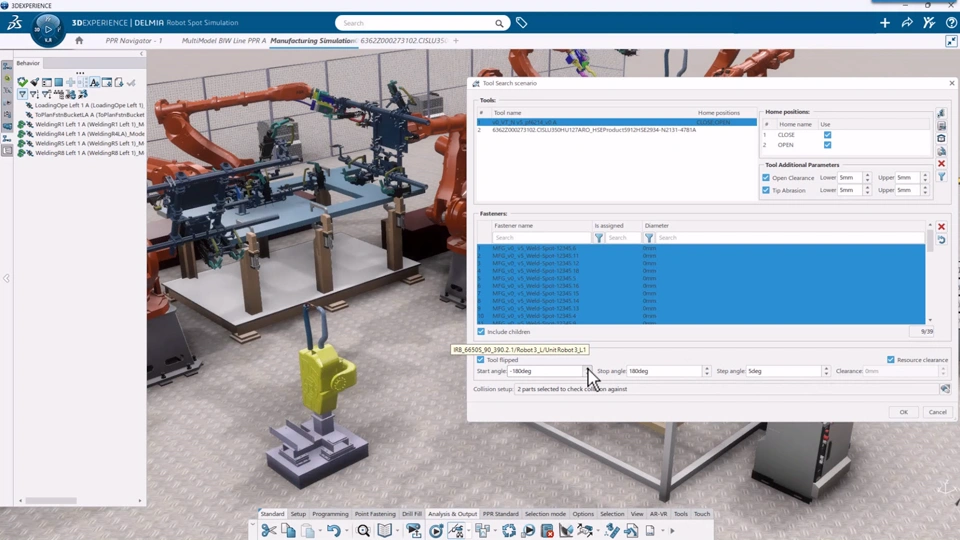Select WeldingR1 Left 1 A tree item
This screenshot has width=960, height=540.
tap(81, 124)
